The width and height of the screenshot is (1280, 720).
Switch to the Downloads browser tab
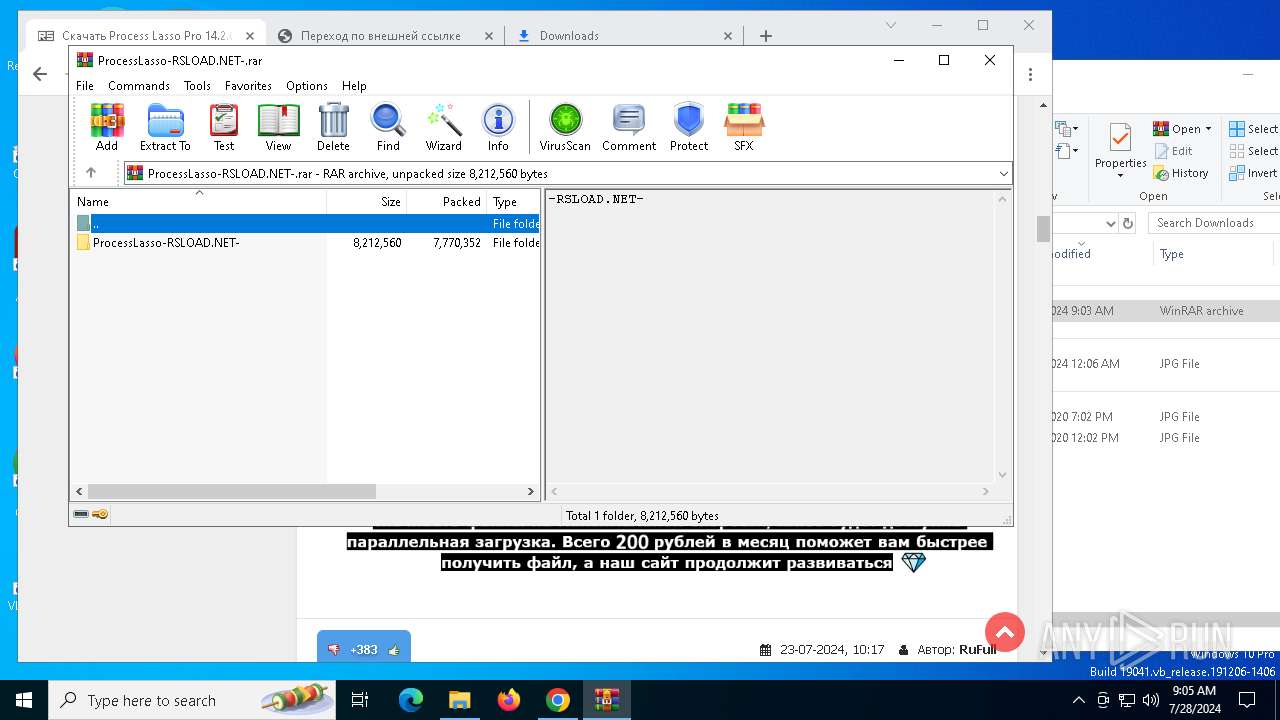pos(625,36)
